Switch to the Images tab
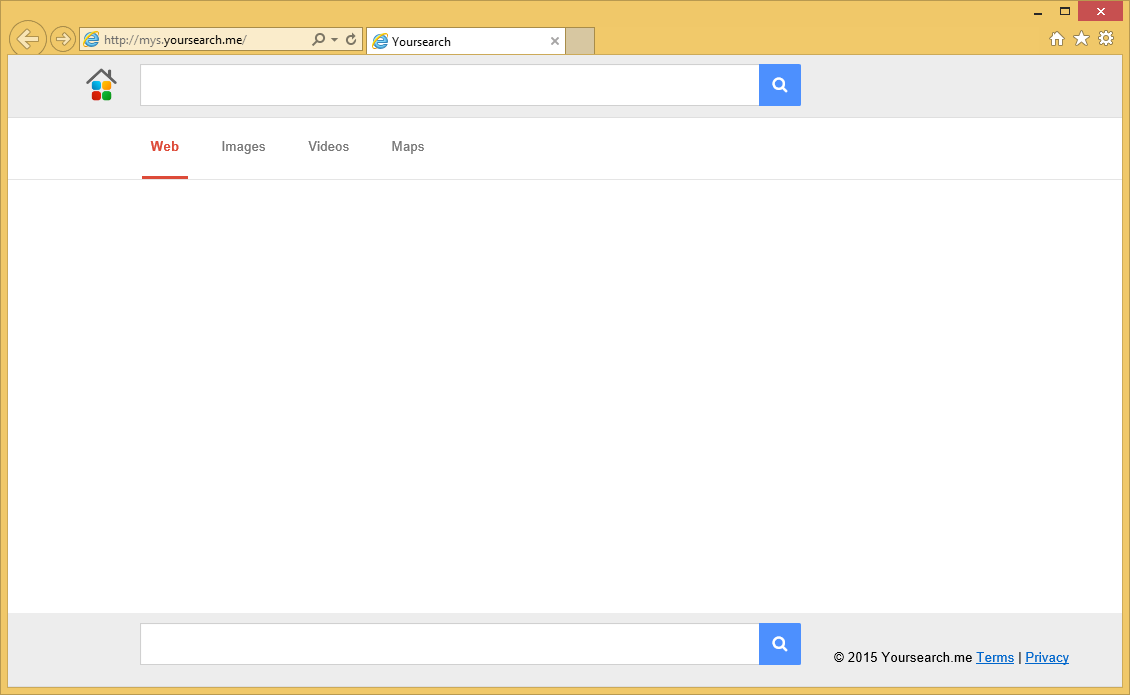Screen dimensions: 1130x695 [244, 146]
